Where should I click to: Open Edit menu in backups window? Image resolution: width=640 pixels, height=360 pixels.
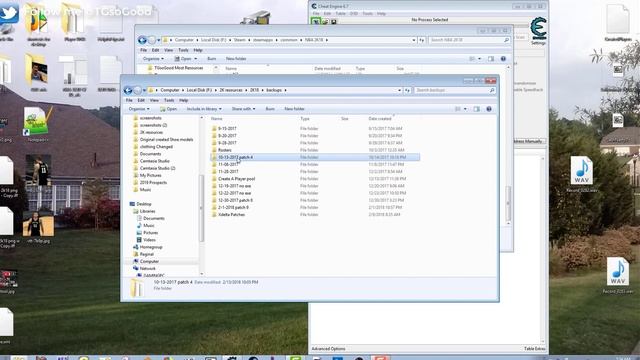[x=141, y=100]
